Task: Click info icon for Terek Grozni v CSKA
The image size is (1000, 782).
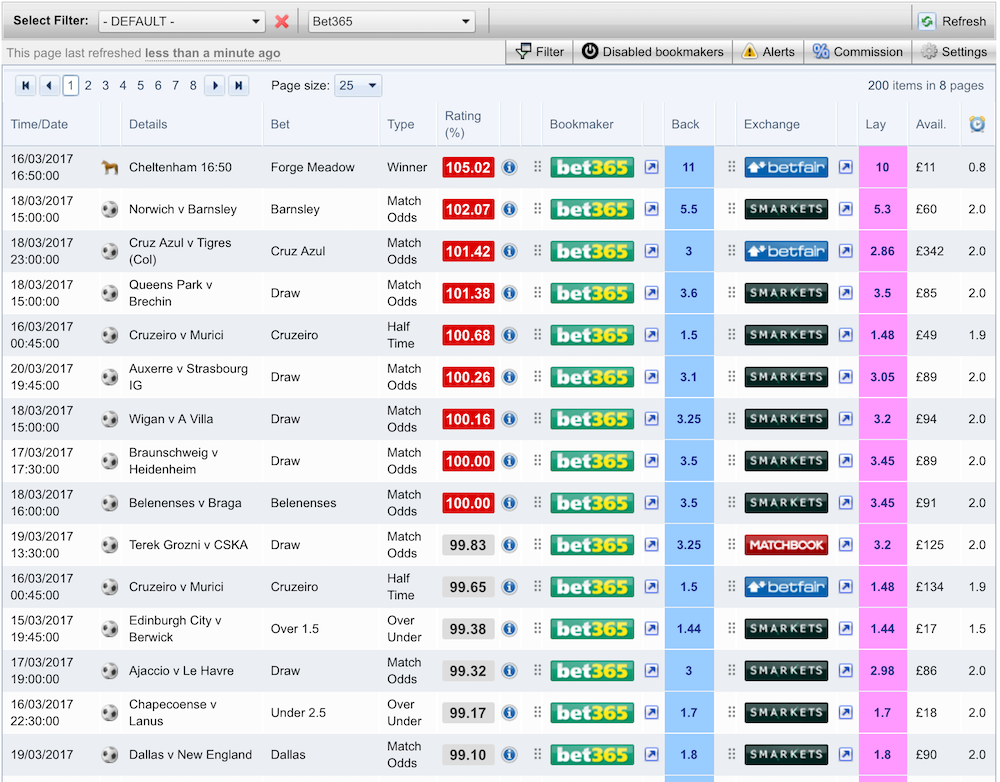Action: point(509,546)
